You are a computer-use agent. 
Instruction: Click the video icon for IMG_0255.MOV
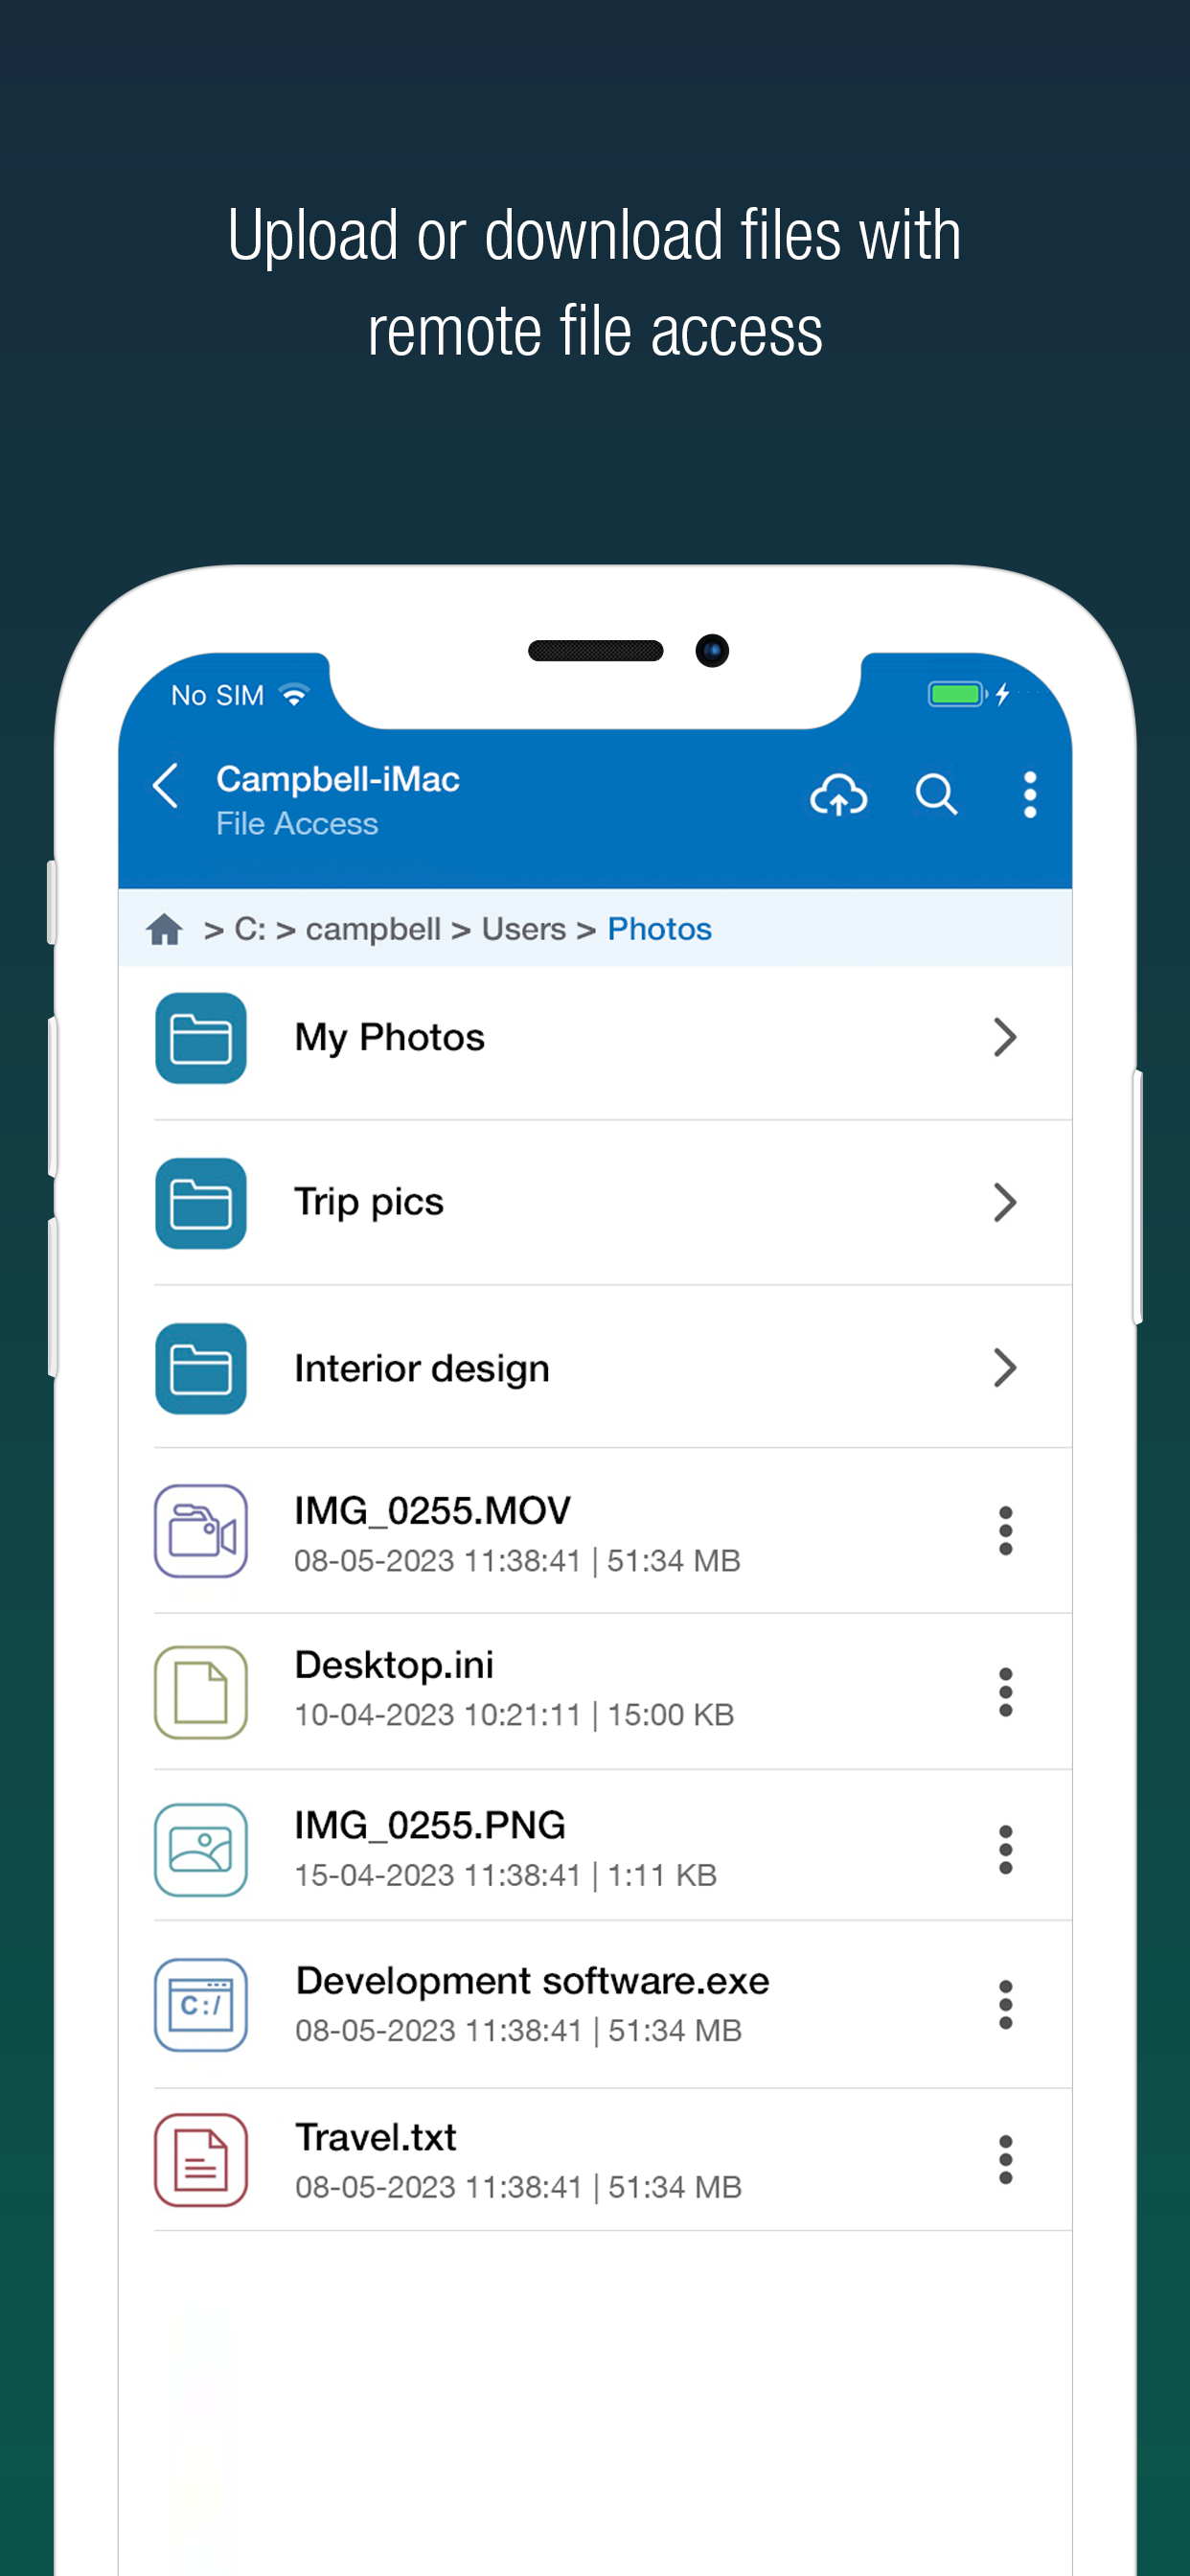[201, 1531]
